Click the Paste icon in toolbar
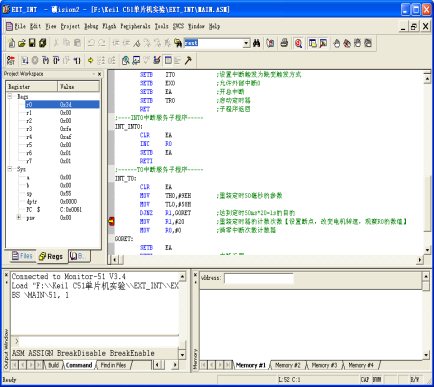The width and height of the screenshot is (434, 387). 77,43
